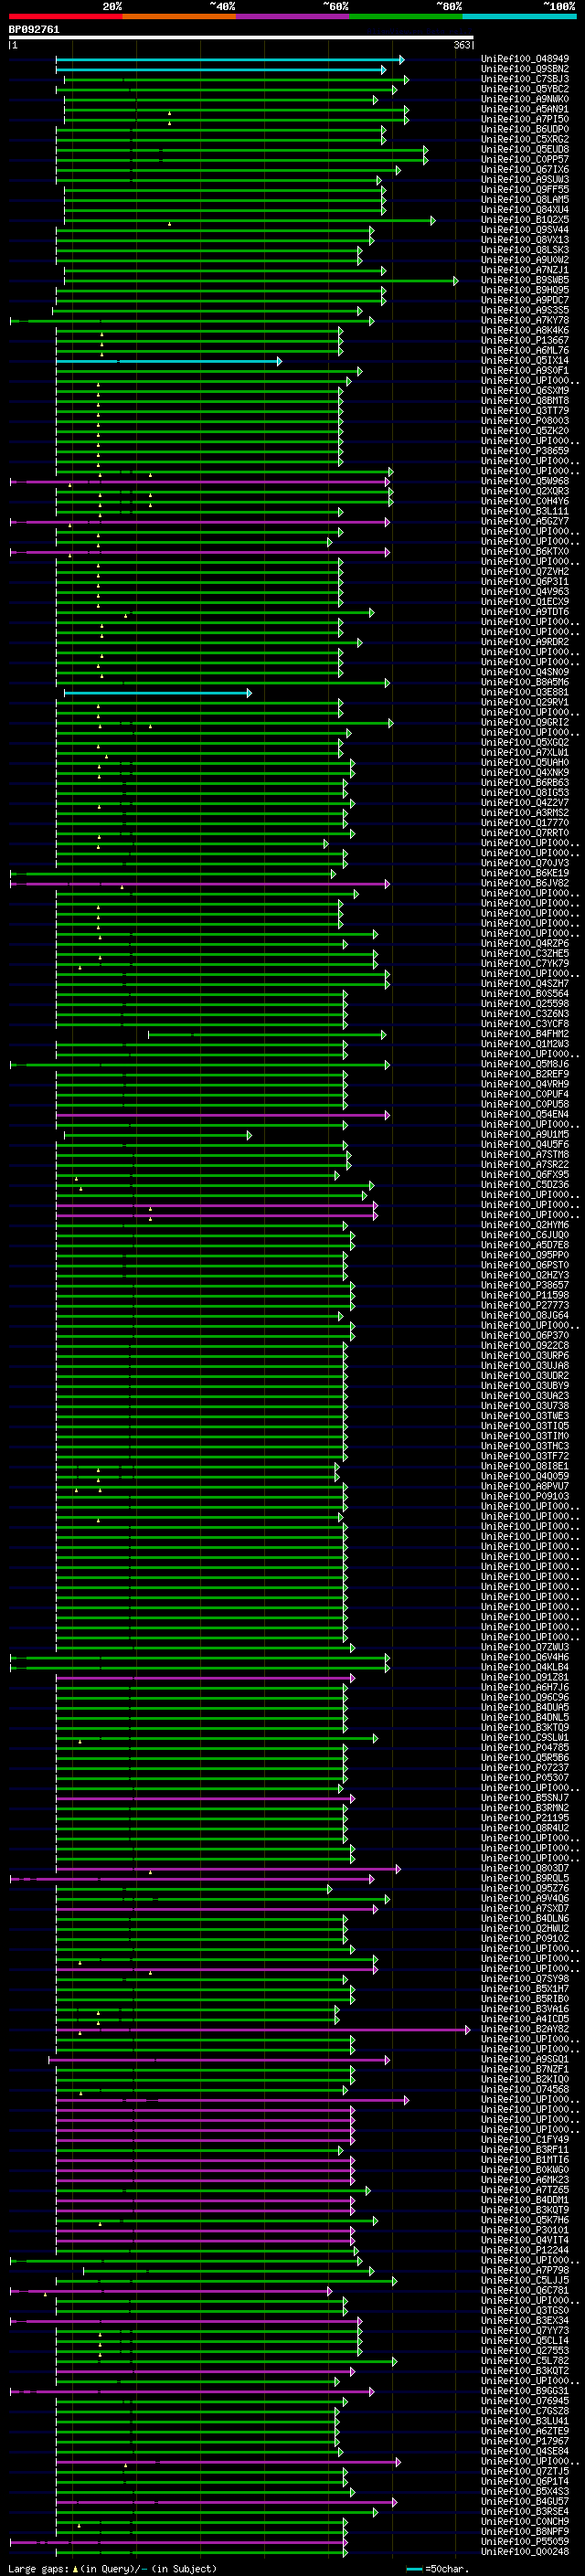This screenshot has height=2576, width=585.
Task: Open hit UniRef100_Q5YBC2
Action: click(525, 89)
